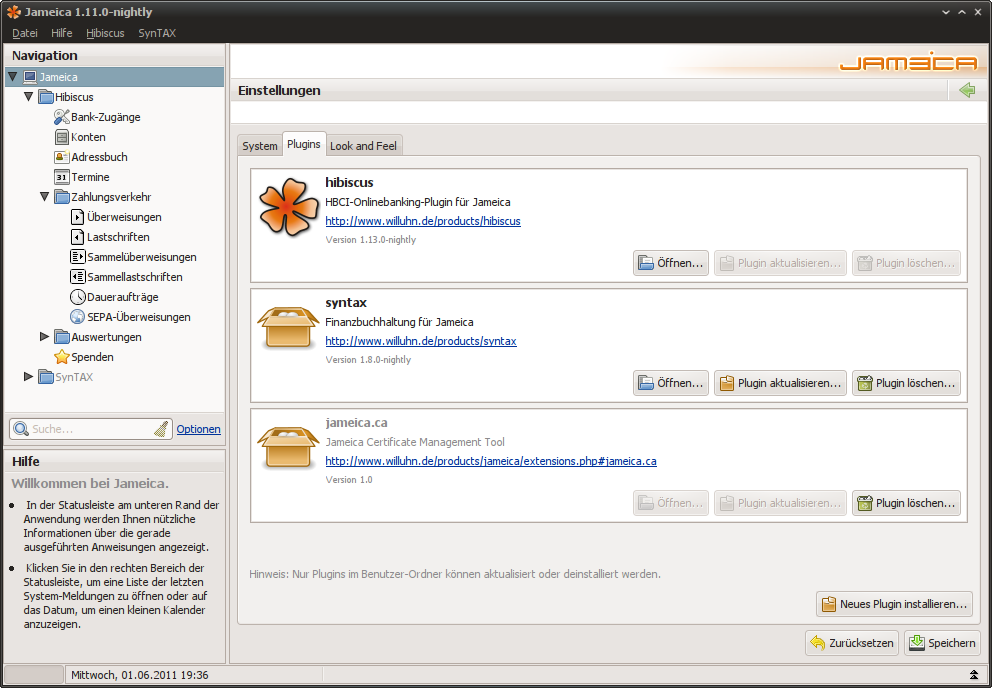Image resolution: width=992 pixels, height=688 pixels.
Task: Click the Konten accounts icon
Action: [61, 137]
